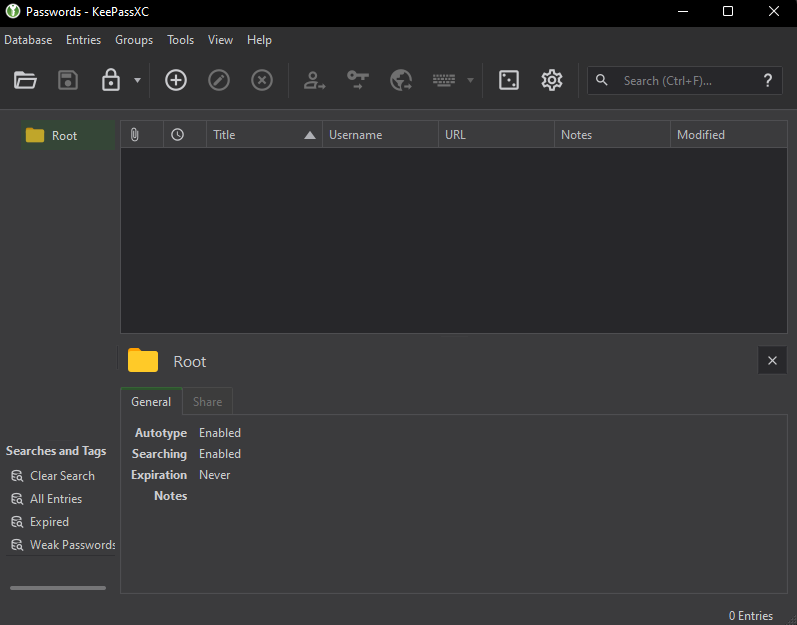The image size is (797, 625).
Task: Sort by attachments paperclip column
Action: click(142, 135)
